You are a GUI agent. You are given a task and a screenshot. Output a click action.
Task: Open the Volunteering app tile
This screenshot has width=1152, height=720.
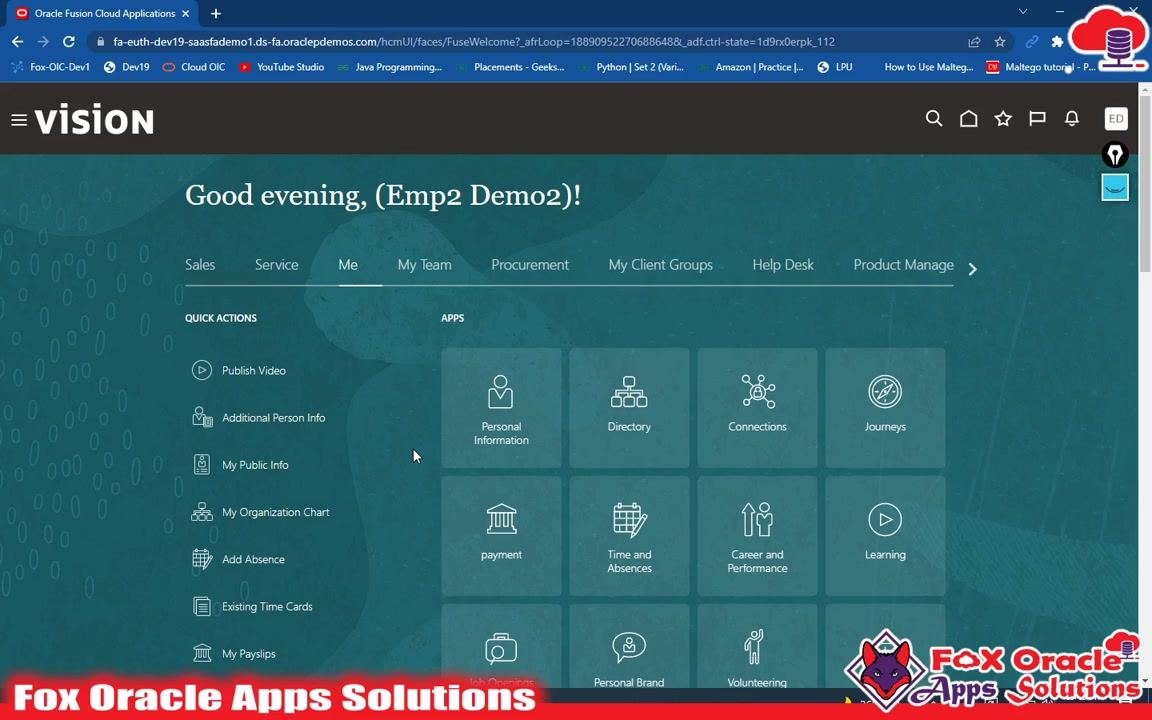click(757, 647)
